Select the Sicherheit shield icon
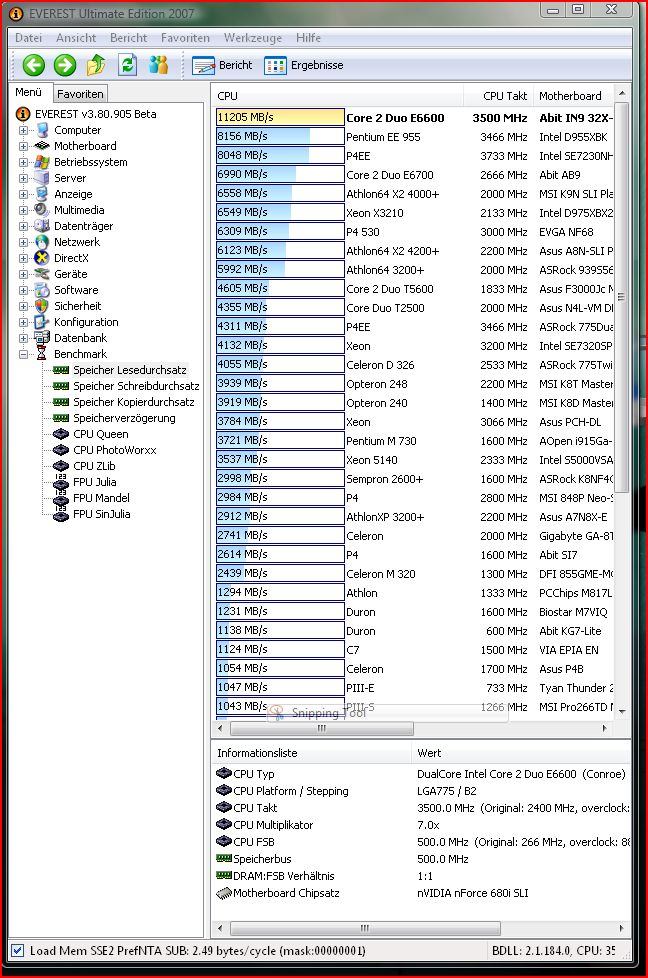Screen dimensions: 648x978 click(42, 306)
